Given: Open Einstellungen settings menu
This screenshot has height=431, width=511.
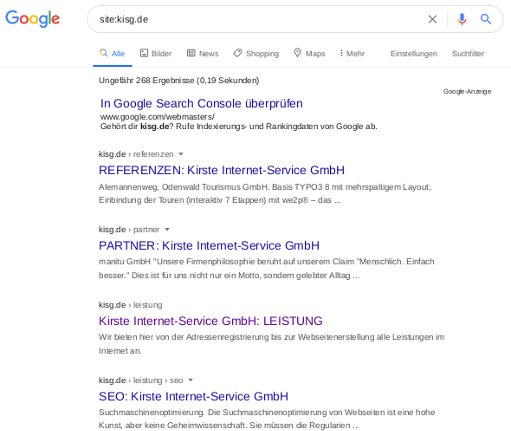Looking at the screenshot, I should [x=414, y=53].
